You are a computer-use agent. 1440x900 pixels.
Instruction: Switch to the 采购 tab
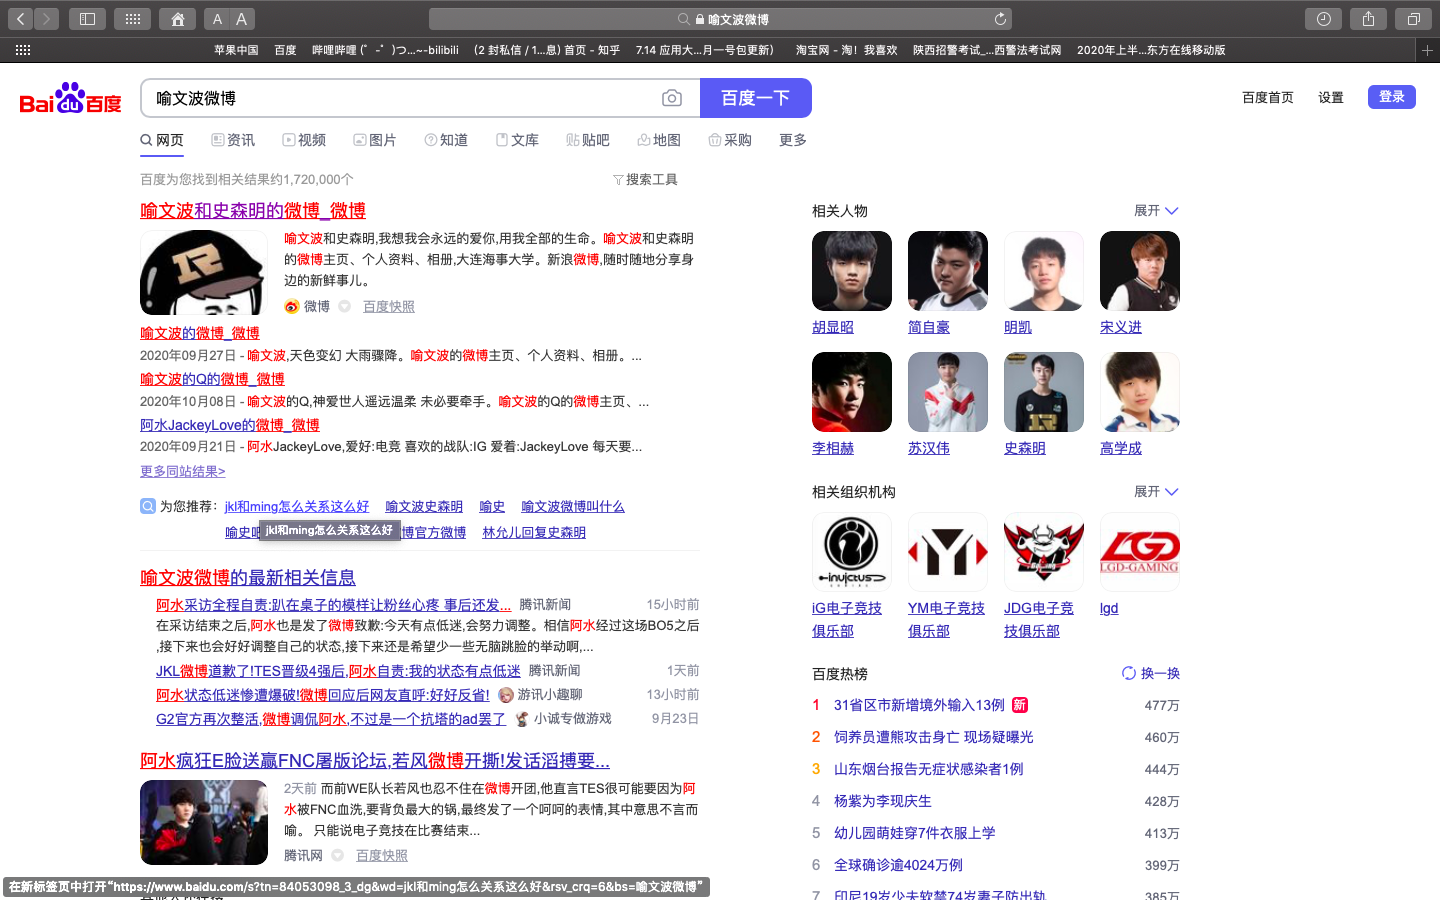pyautogui.click(x=730, y=140)
